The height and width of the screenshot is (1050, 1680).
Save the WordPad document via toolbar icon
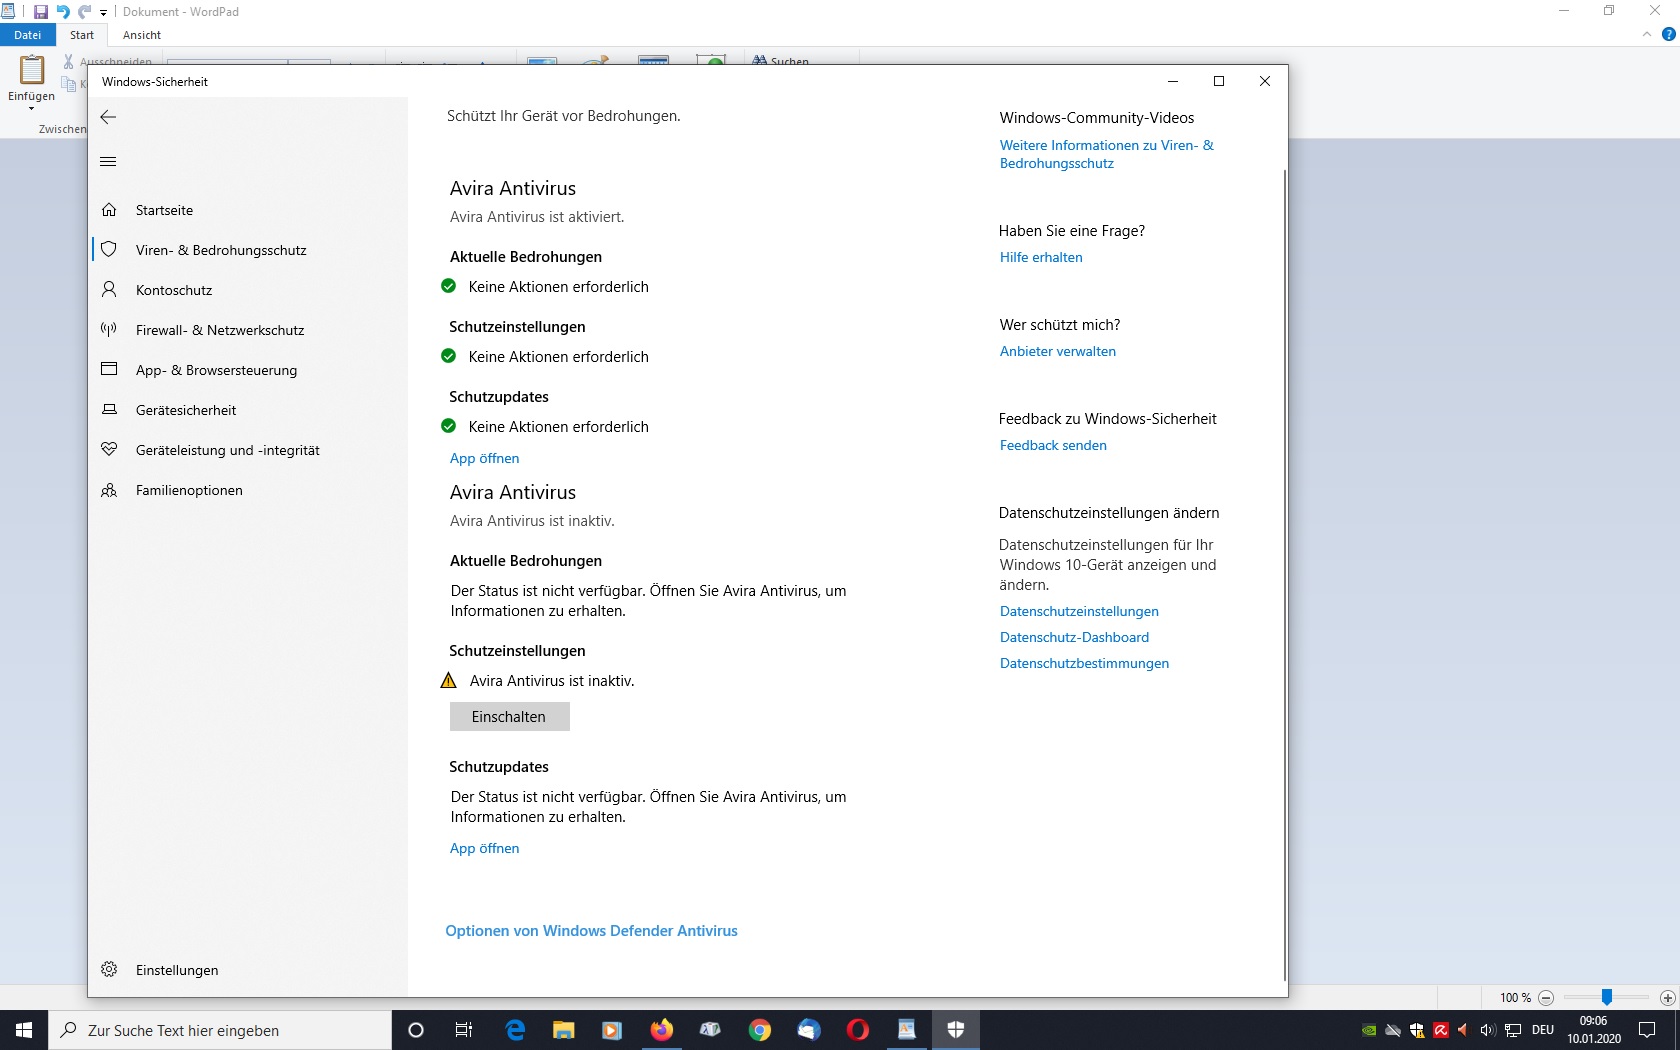40,12
